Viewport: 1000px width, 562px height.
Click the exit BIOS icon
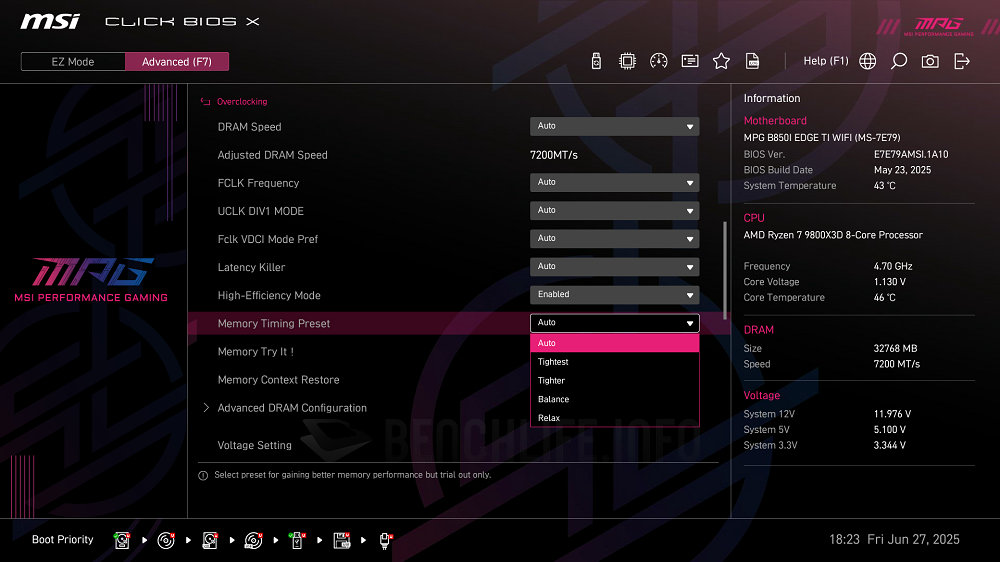962,61
